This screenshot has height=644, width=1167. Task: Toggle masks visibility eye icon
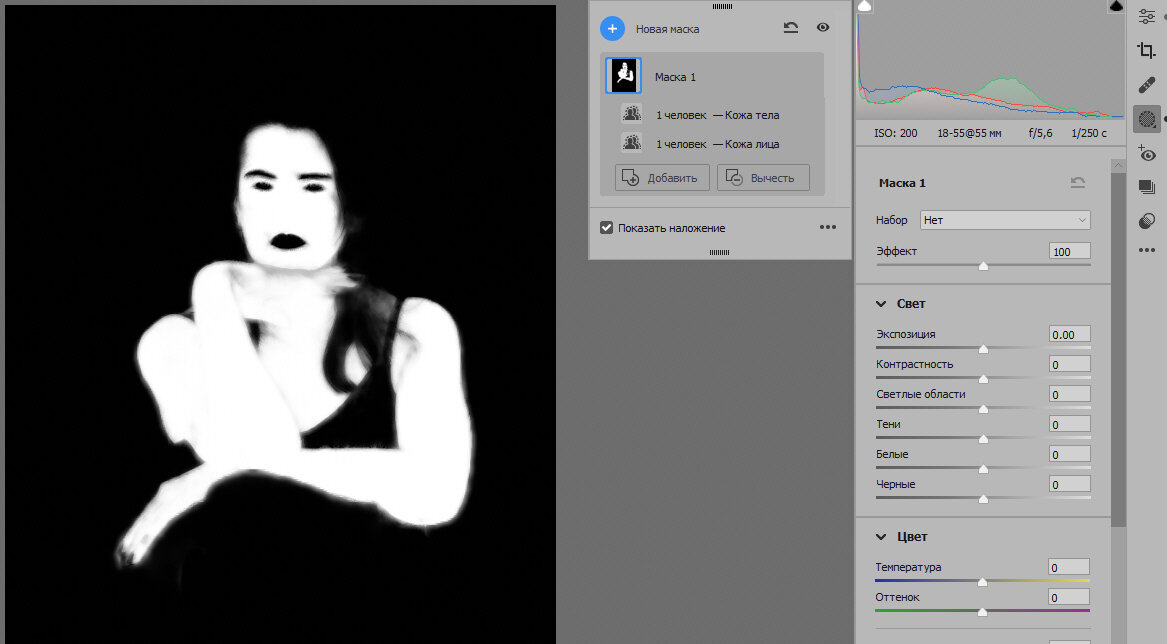pyautogui.click(x=823, y=28)
